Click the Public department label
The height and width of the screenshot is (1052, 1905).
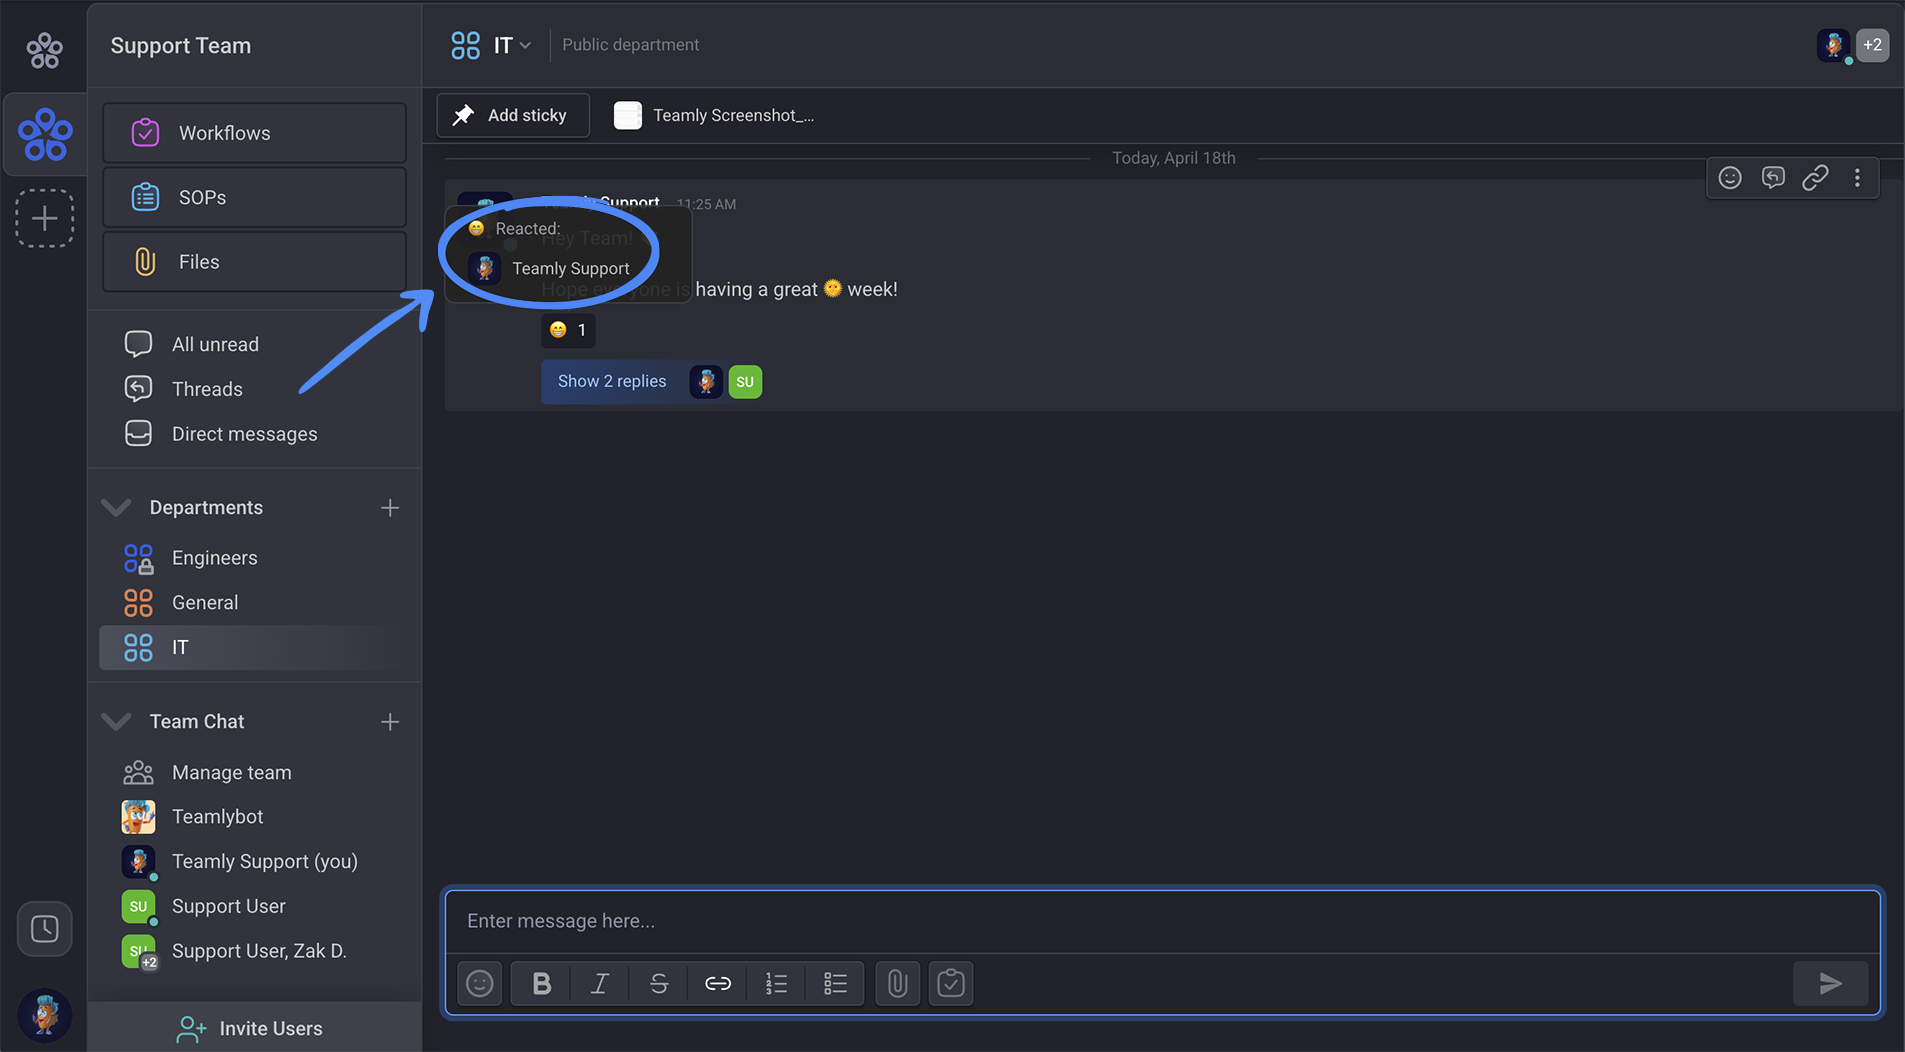[630, 45]
